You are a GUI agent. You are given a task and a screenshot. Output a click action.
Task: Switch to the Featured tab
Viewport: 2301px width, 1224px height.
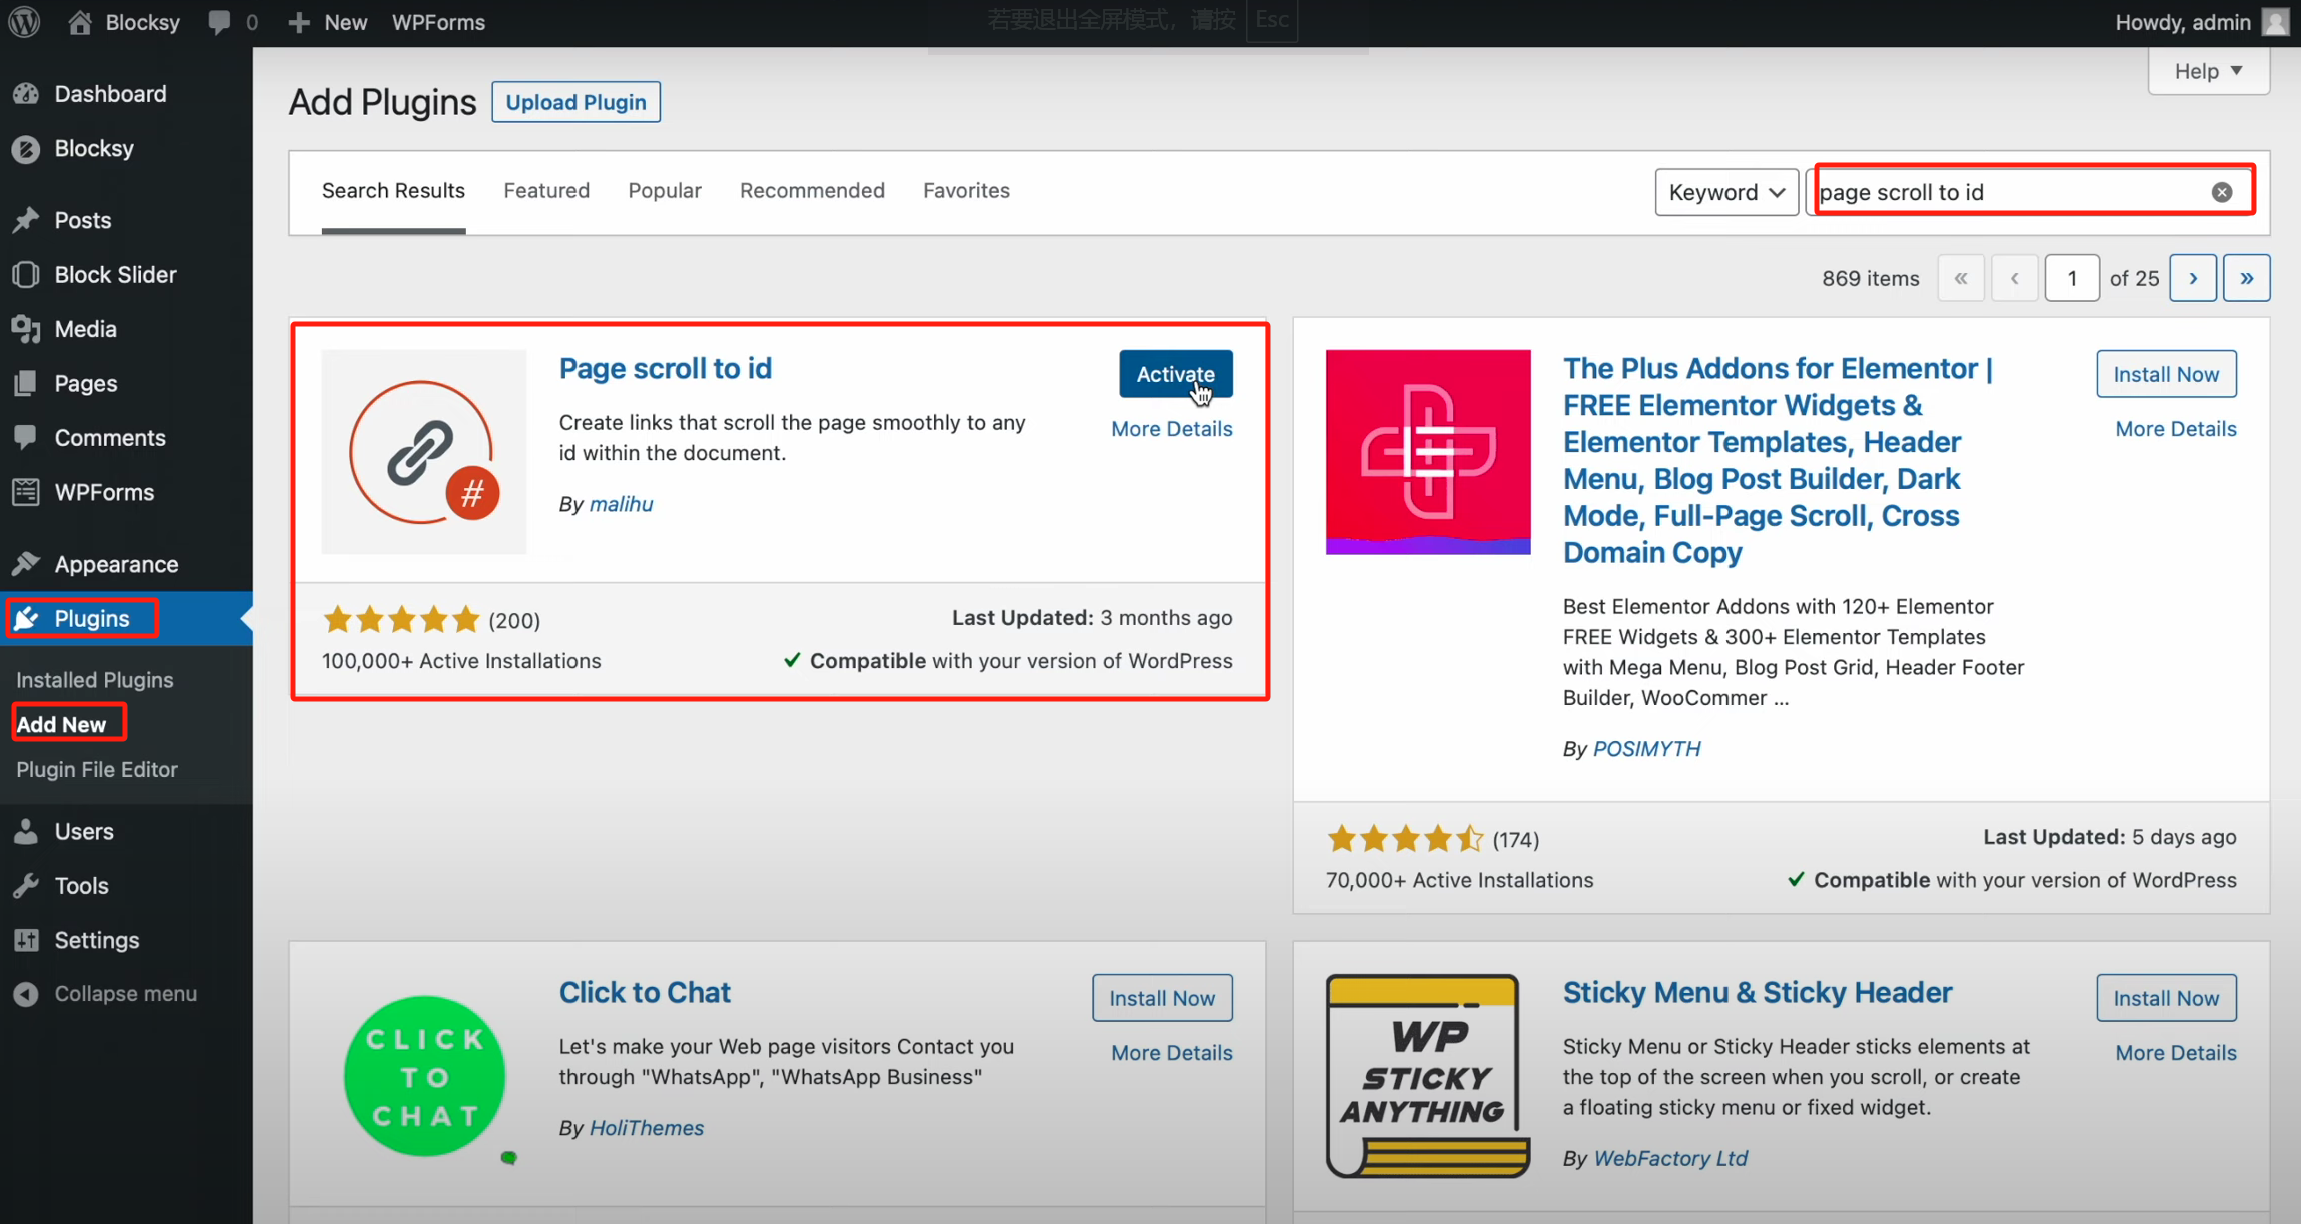coord(546,190)
